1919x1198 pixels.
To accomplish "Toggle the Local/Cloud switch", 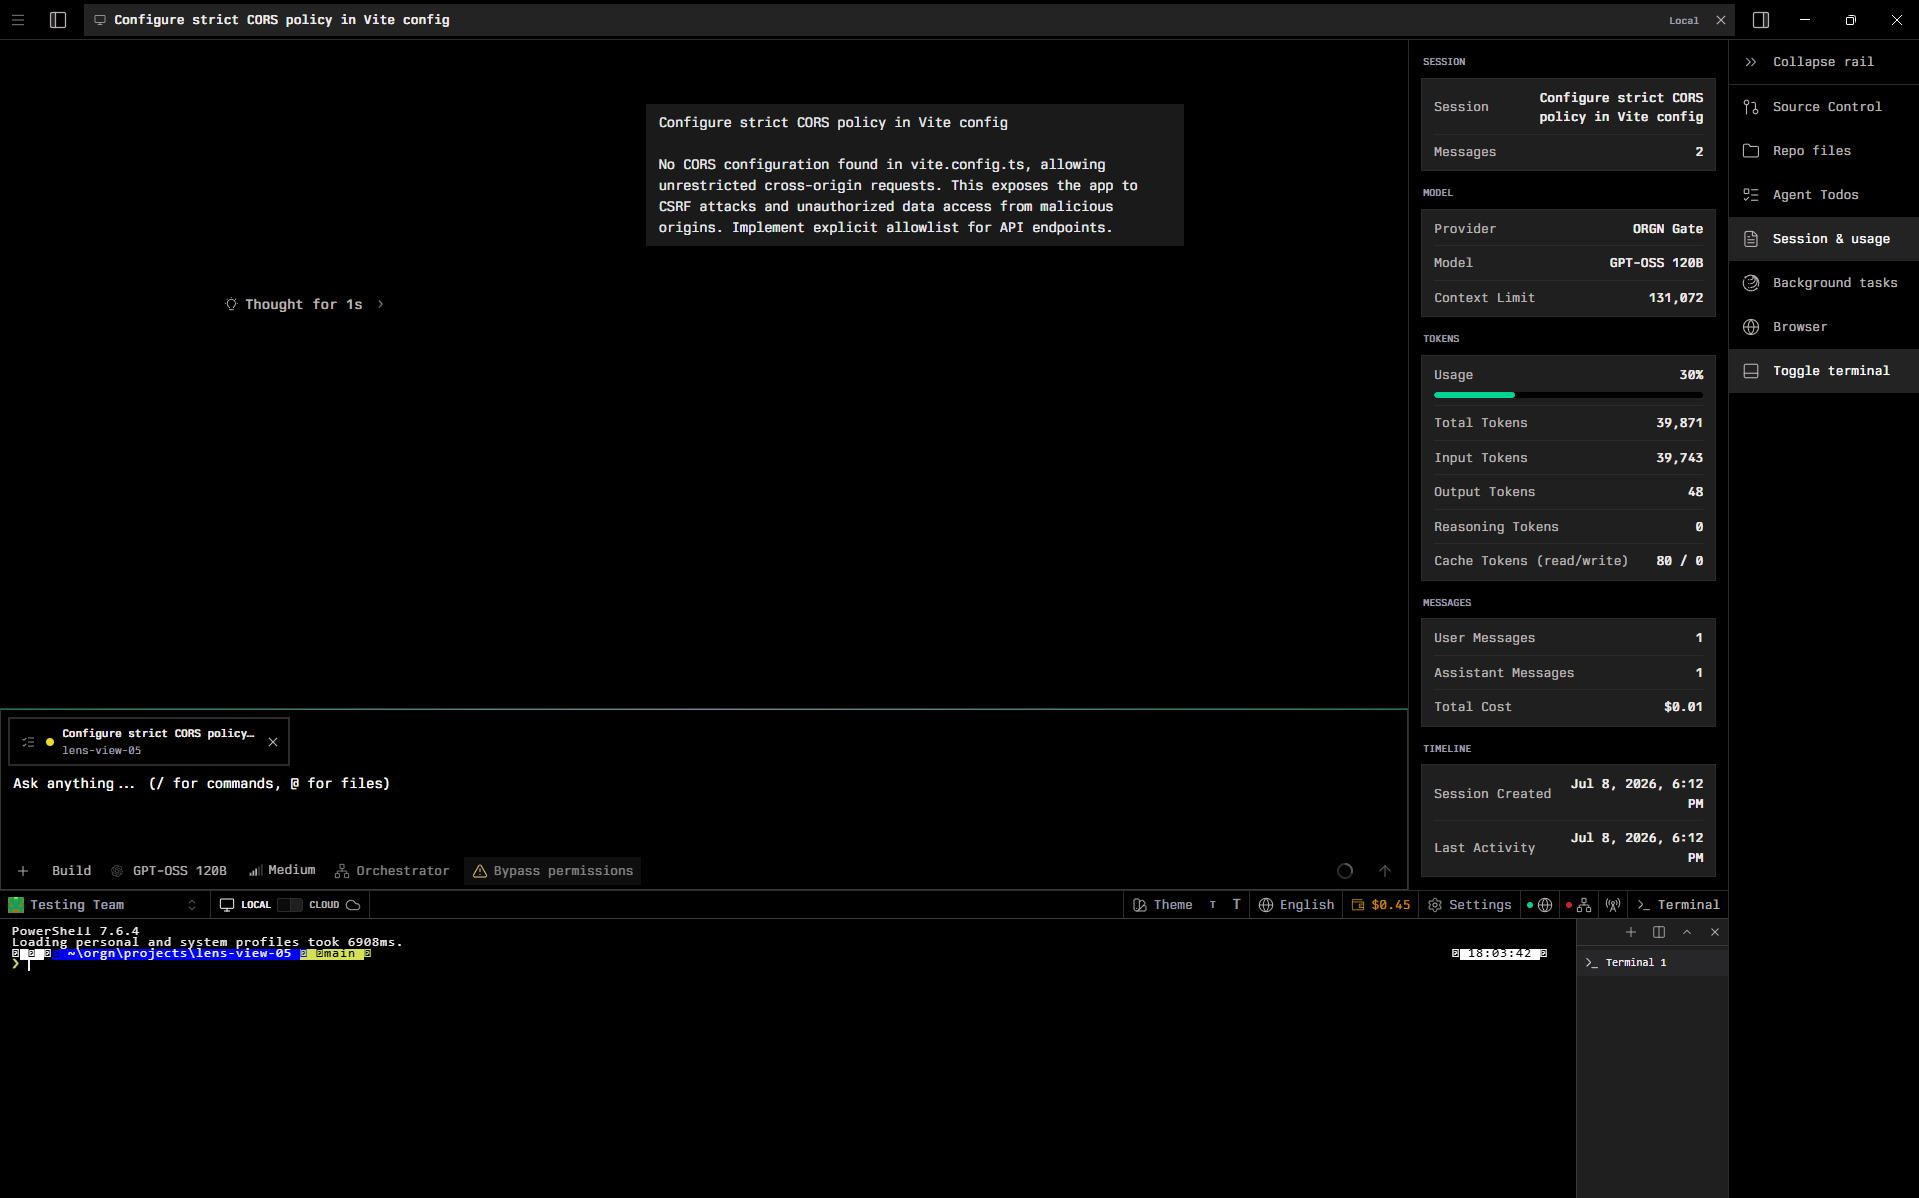I will (290, 905).
